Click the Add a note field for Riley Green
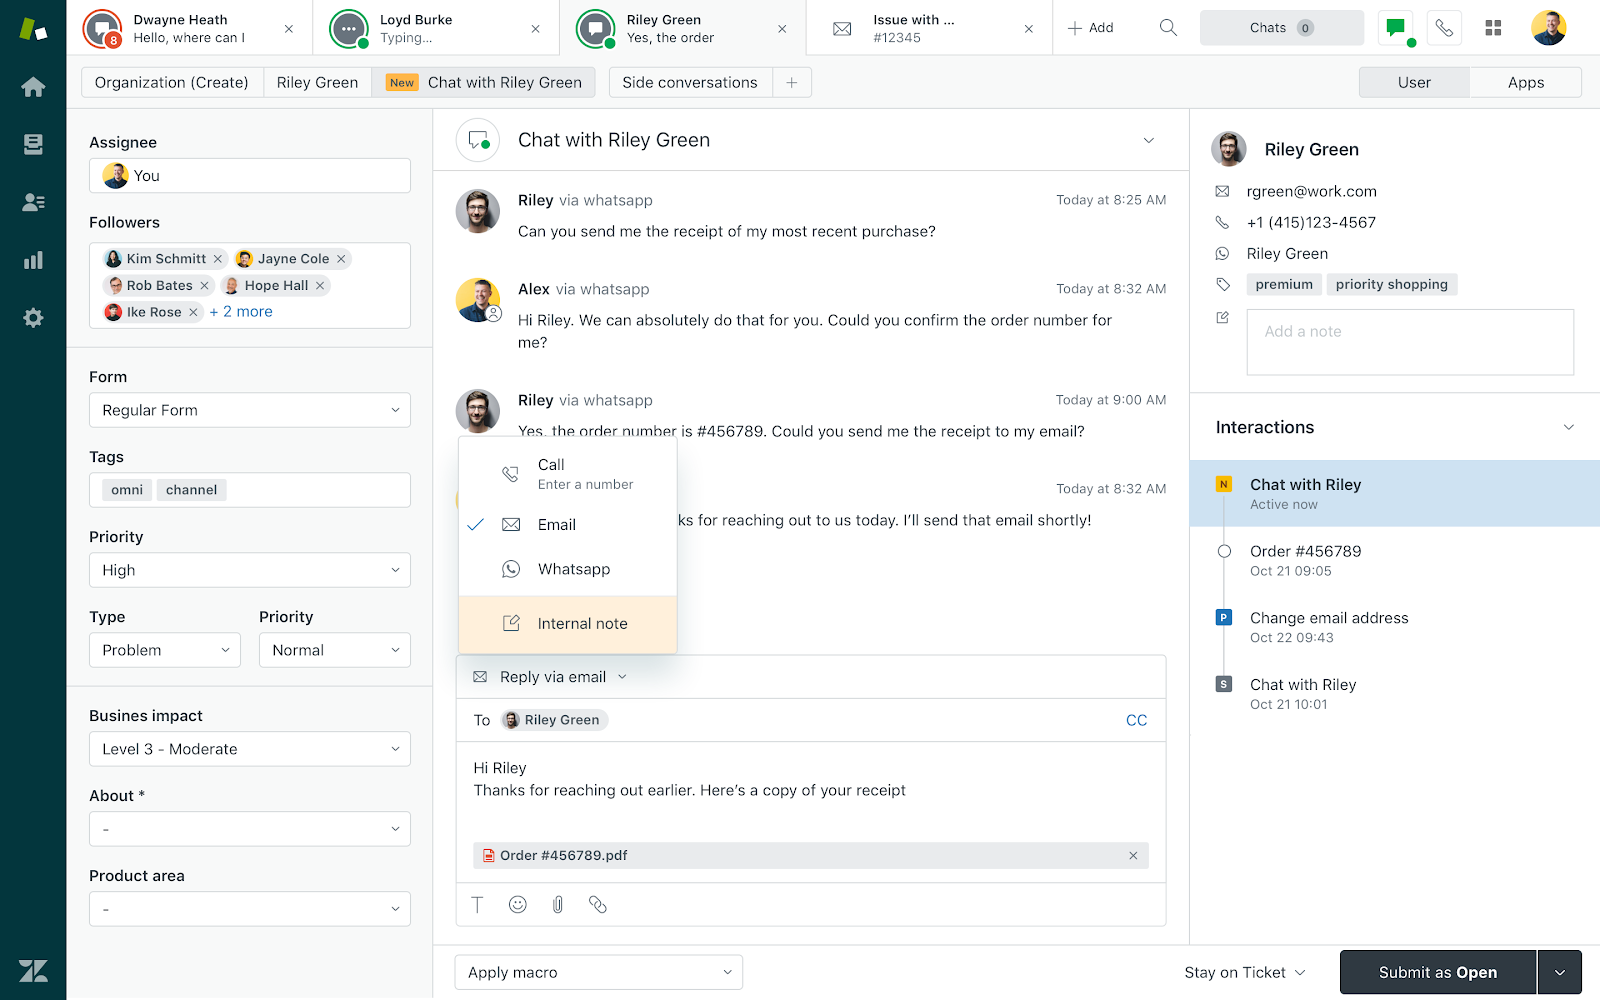This screenshot has height=1000, width=1600. point(1409,341)
